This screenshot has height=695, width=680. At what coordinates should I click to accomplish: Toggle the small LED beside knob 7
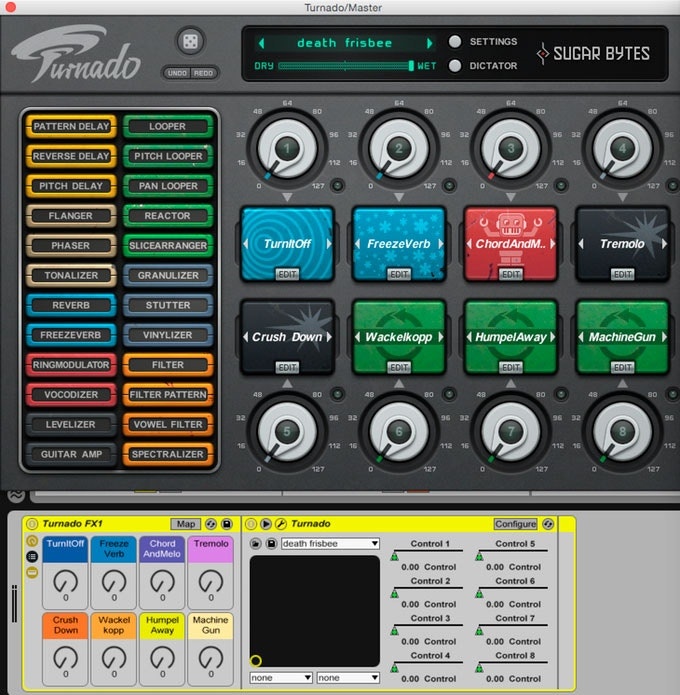tap(561, 394)
